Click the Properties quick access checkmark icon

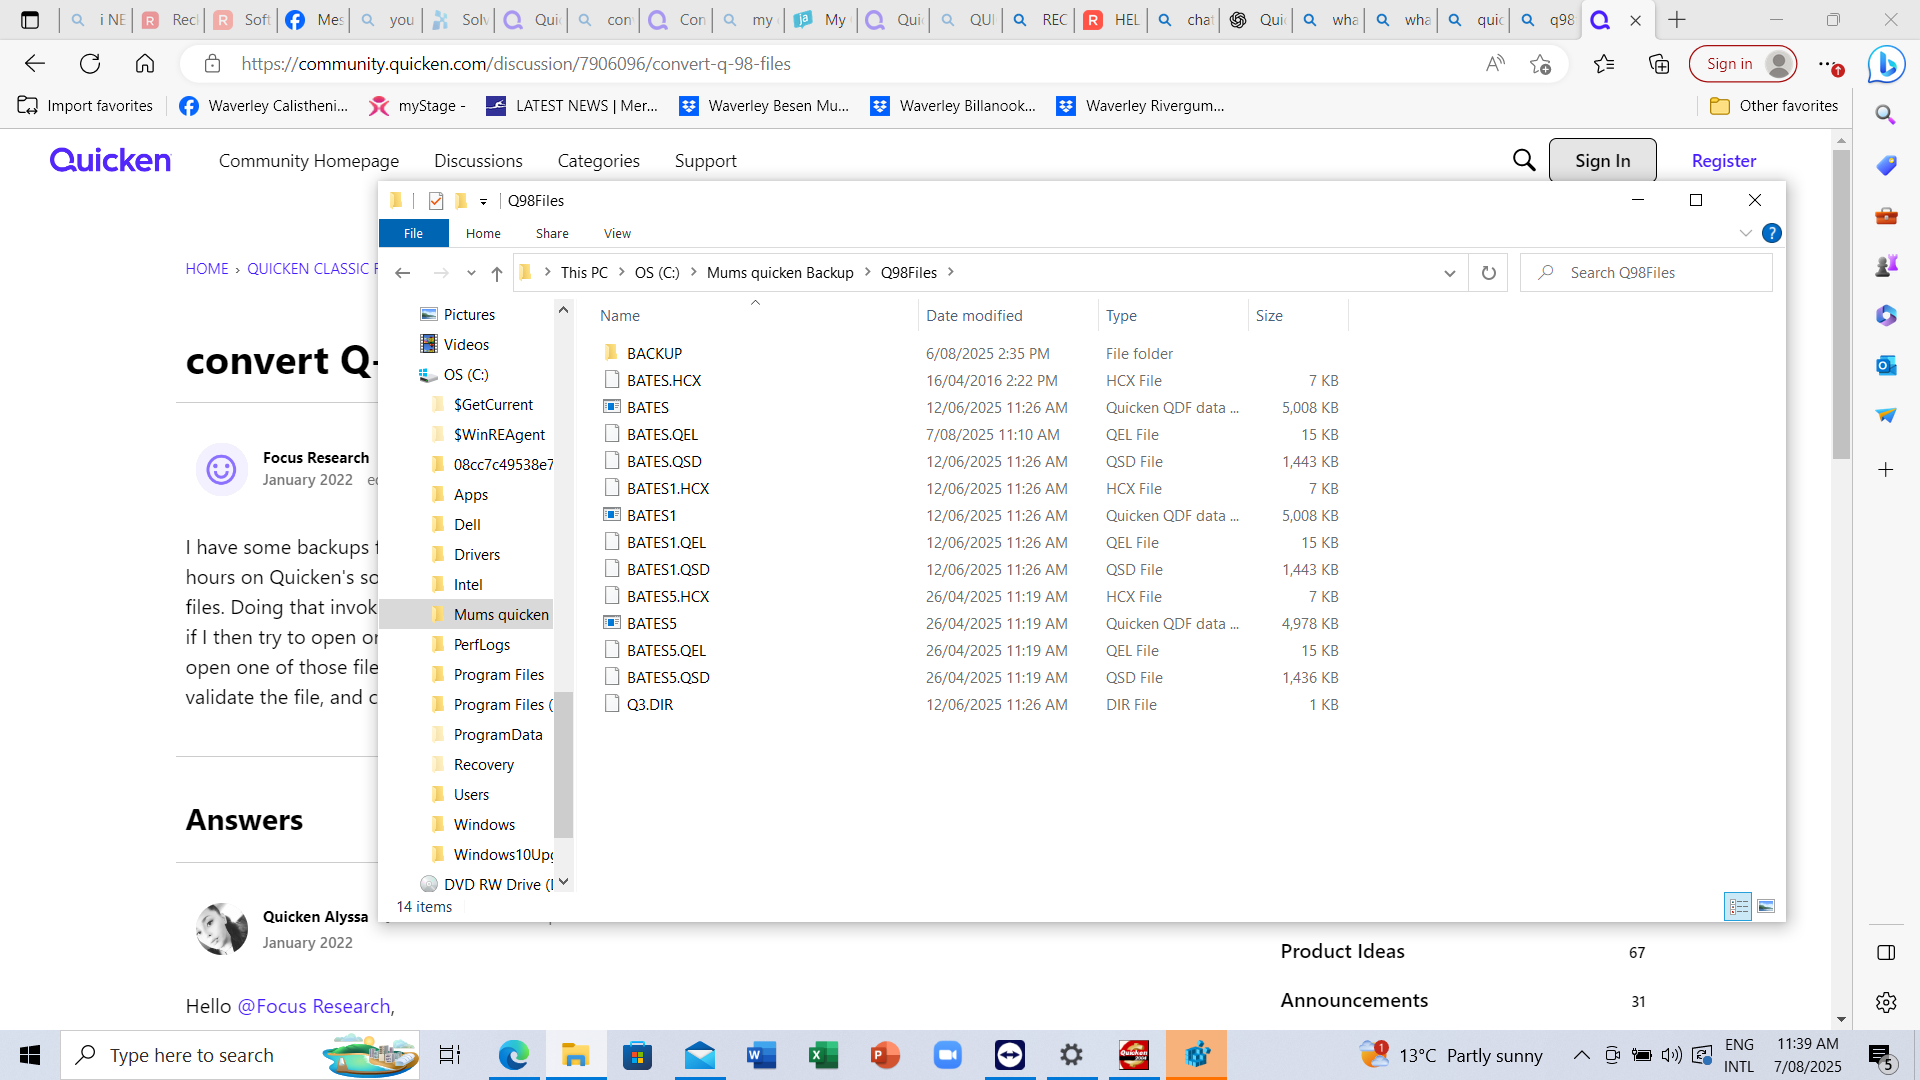(x=436, y=201)
